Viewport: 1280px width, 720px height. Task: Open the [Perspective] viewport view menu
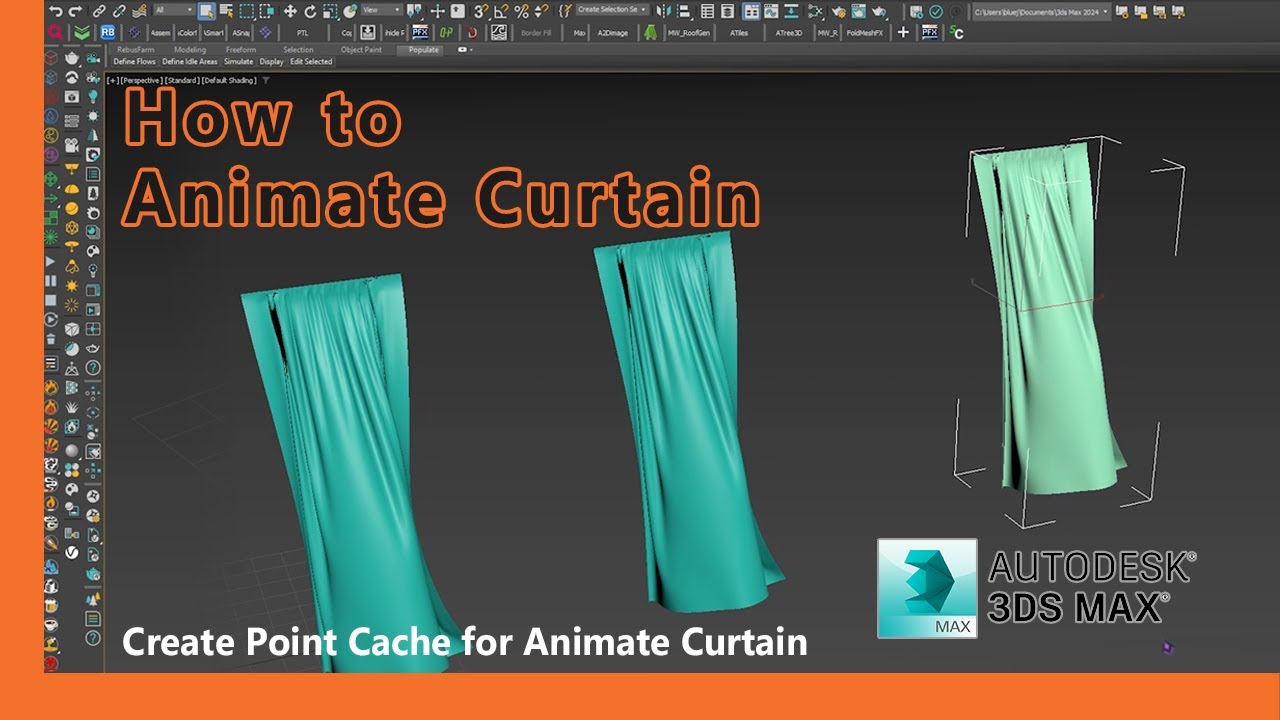(141, 80)
